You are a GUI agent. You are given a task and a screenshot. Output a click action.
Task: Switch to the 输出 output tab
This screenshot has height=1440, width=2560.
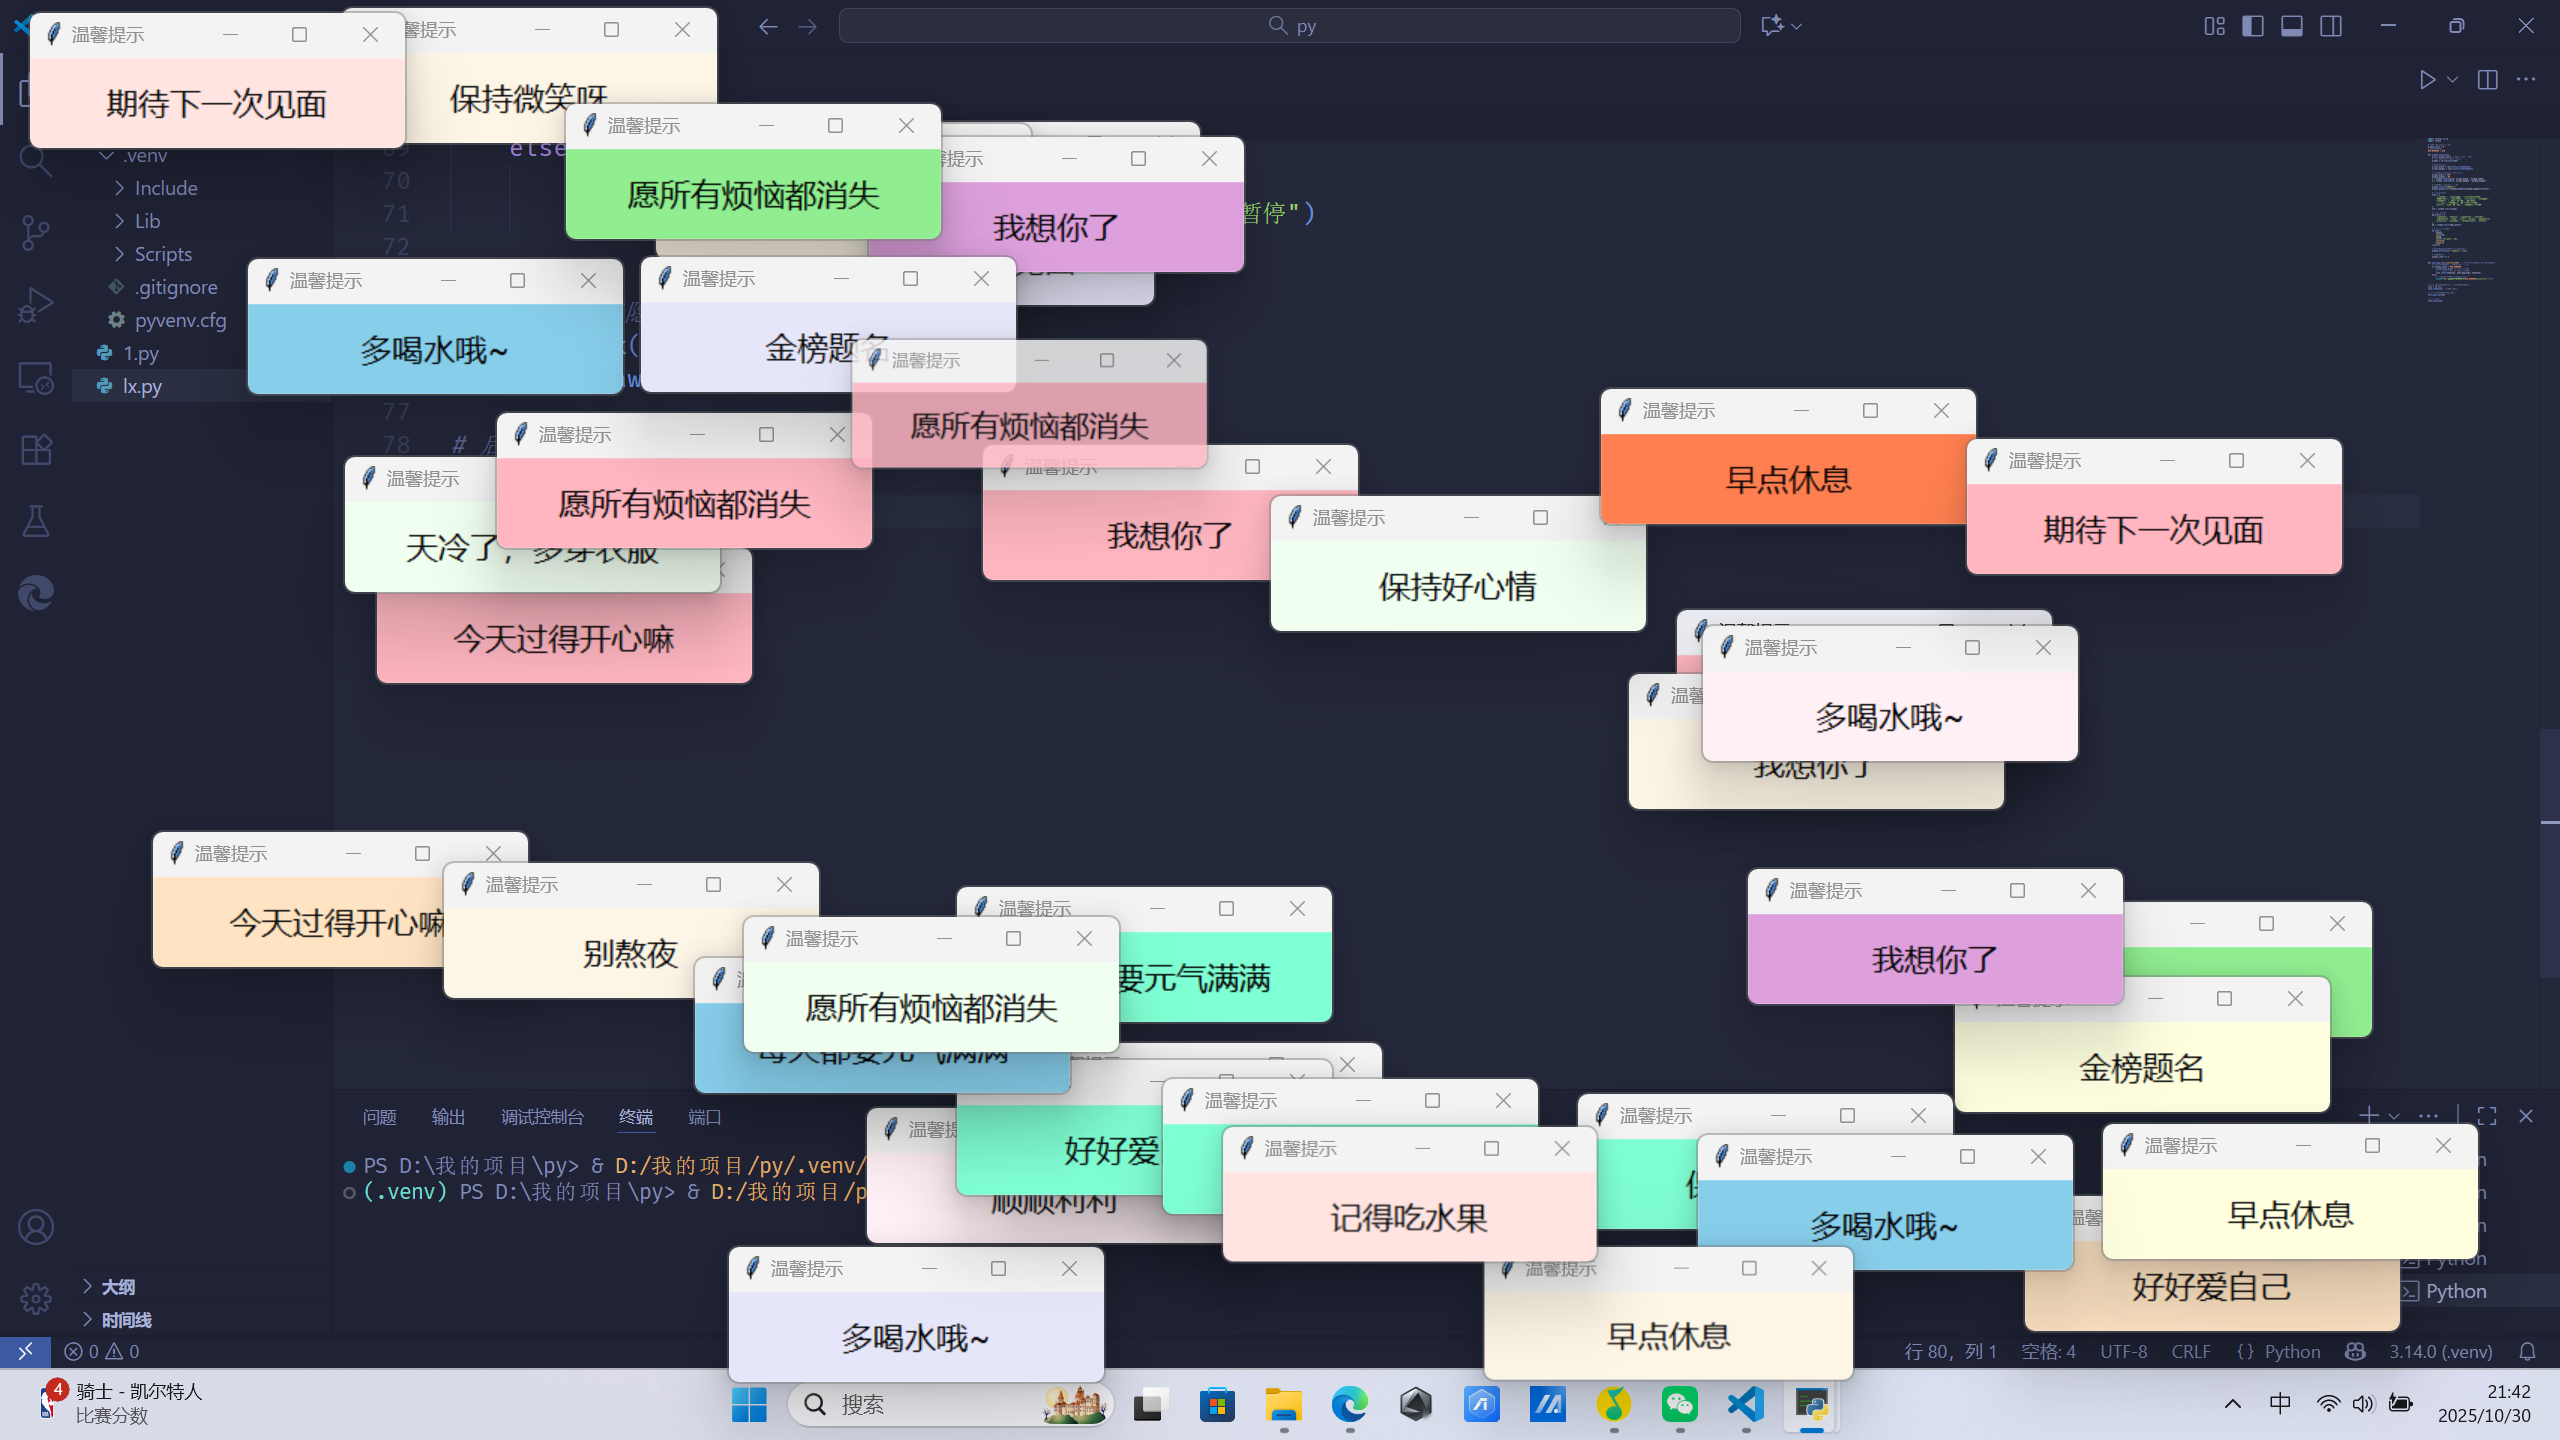pos(448,1117)
